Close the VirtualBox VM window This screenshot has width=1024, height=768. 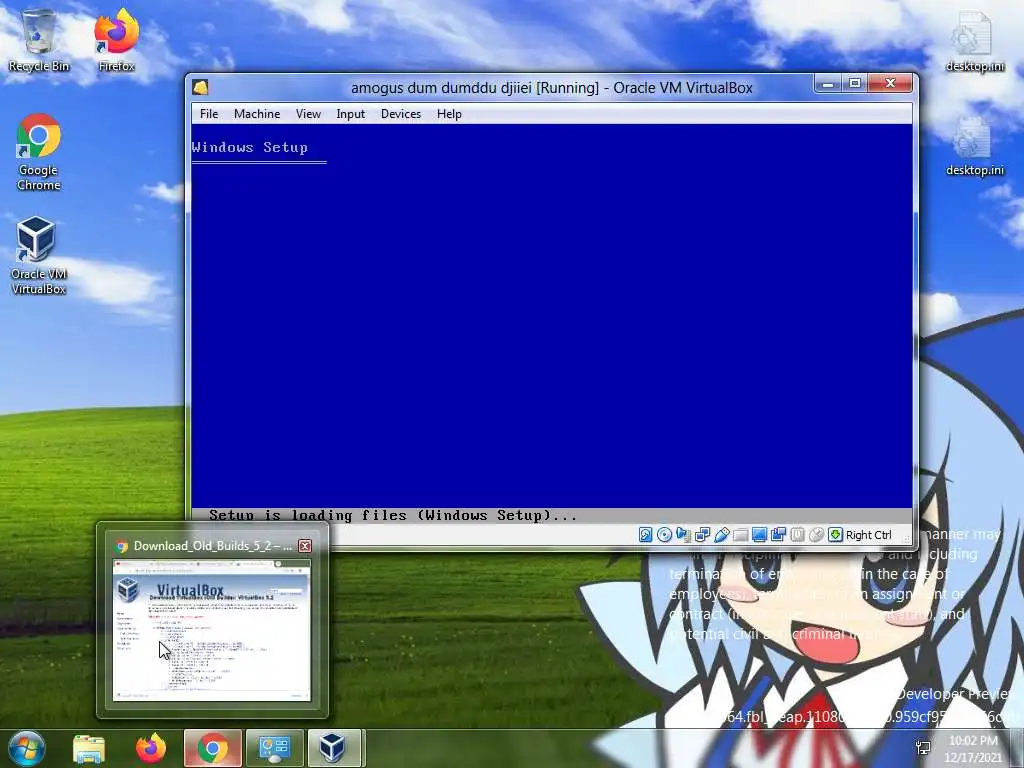coord(890,84)
